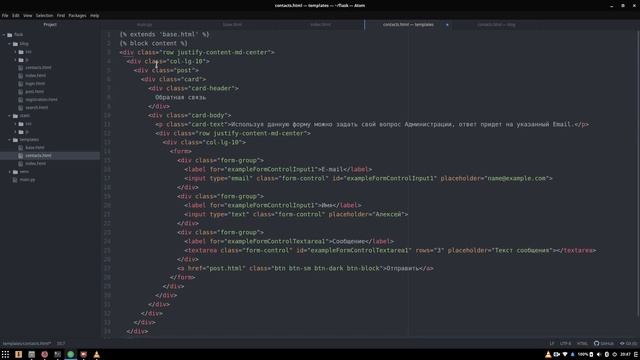Image resolution: width=640 pixels, height=360 pixels.
Task: Expand the css folder under blog
Action: [16, 52]
